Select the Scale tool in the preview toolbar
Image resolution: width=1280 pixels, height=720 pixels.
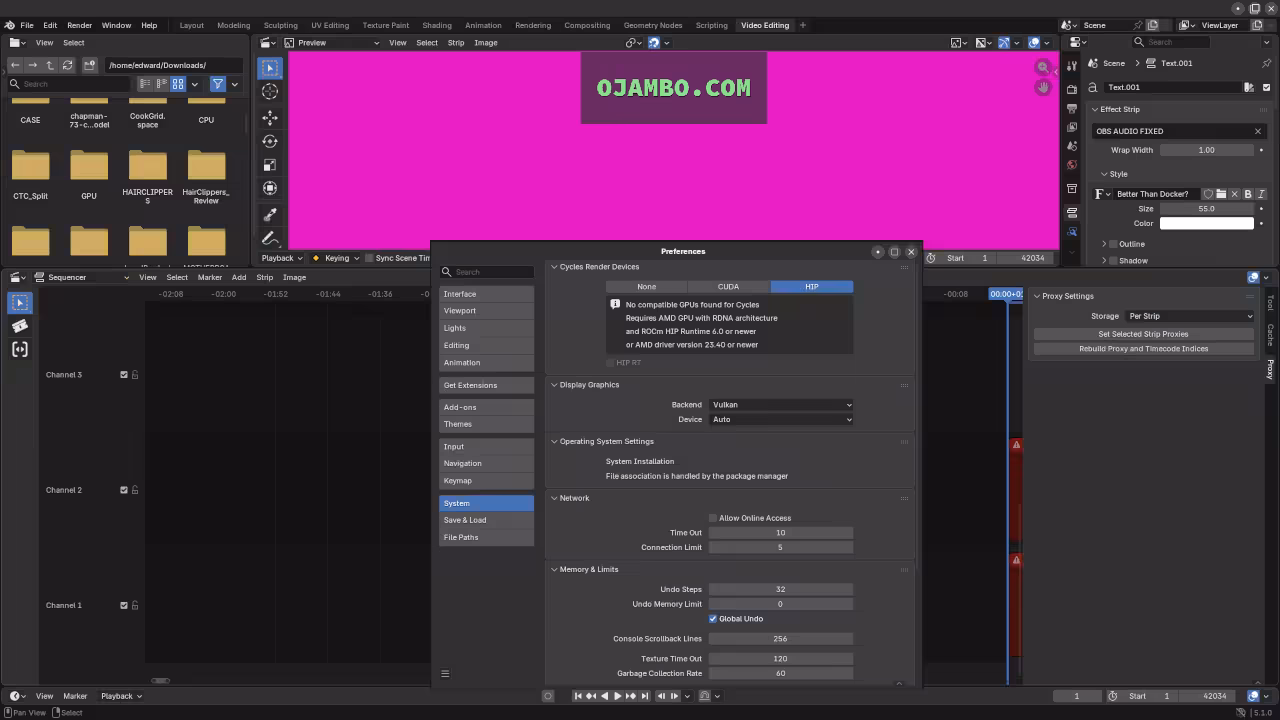(x=269, y=166)
